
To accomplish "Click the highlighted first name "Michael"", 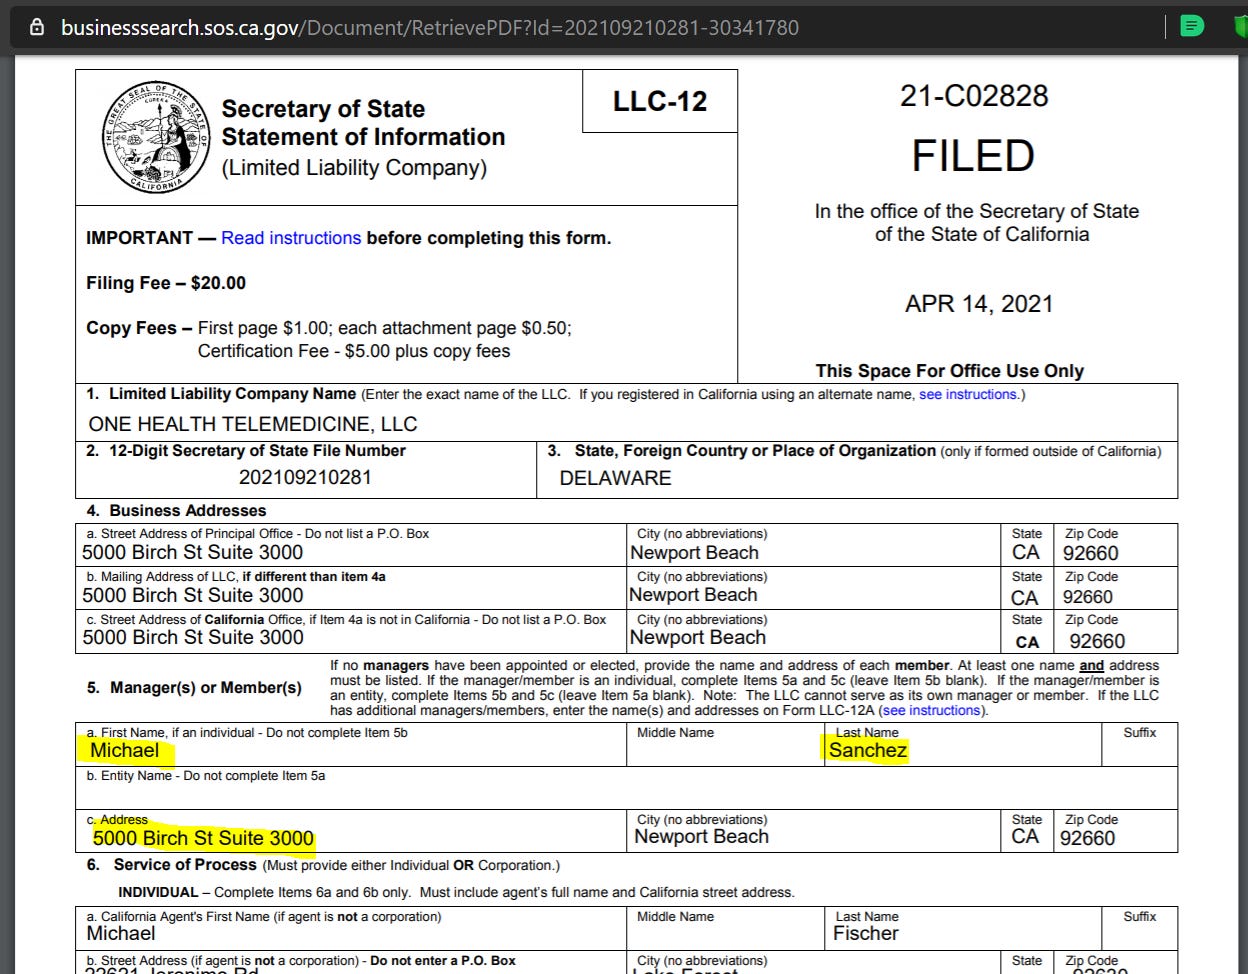I will click(x=125, y=750).
